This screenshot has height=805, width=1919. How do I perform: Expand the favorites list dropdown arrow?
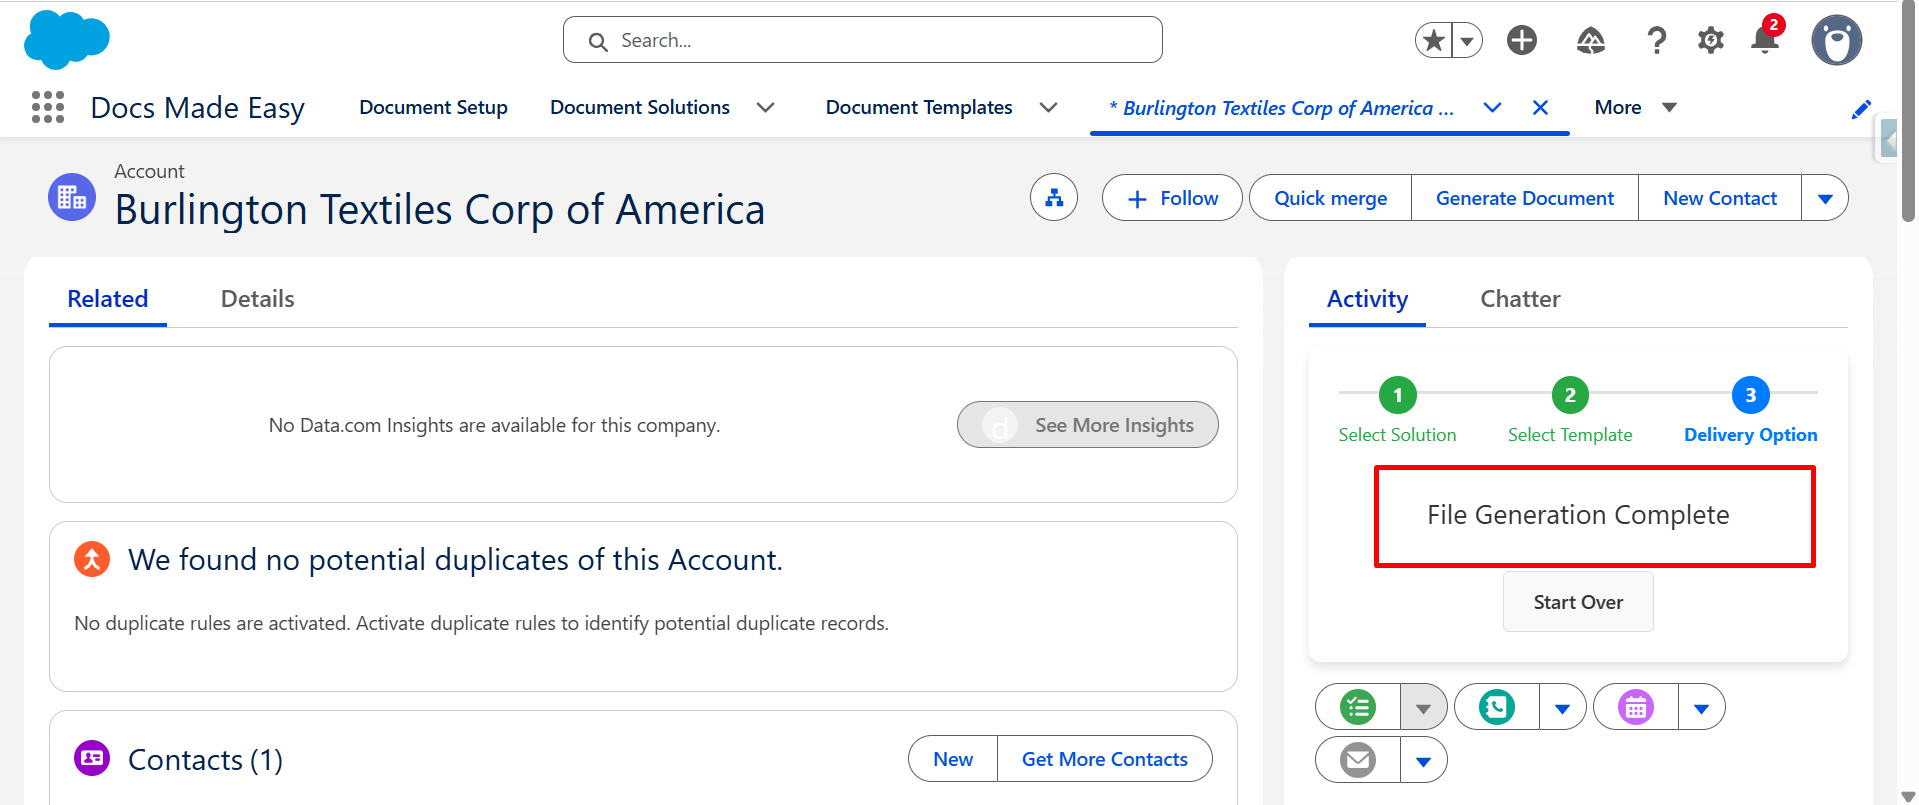(1467, 40)
